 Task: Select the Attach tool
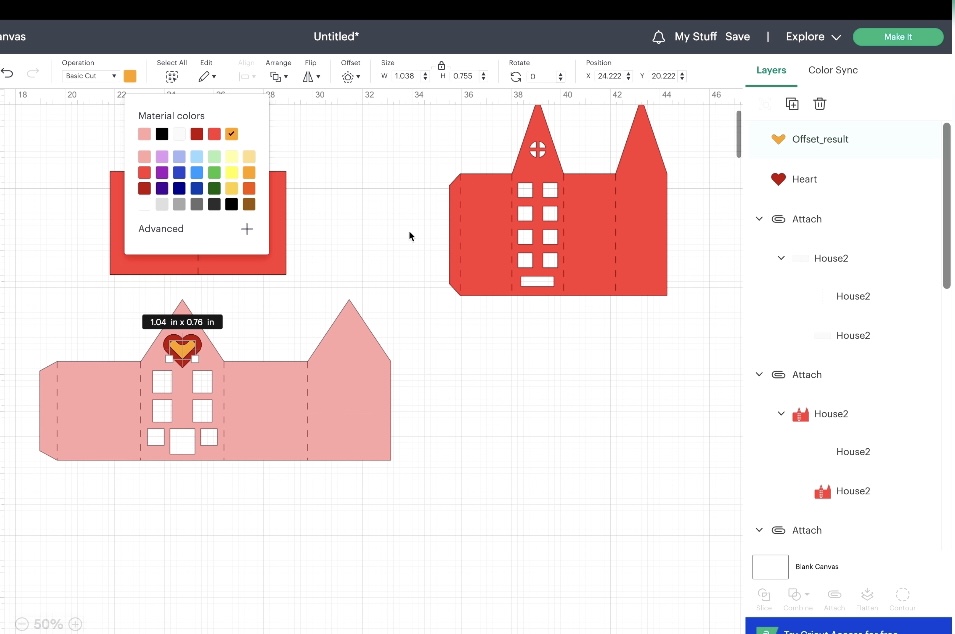point(834,595)
